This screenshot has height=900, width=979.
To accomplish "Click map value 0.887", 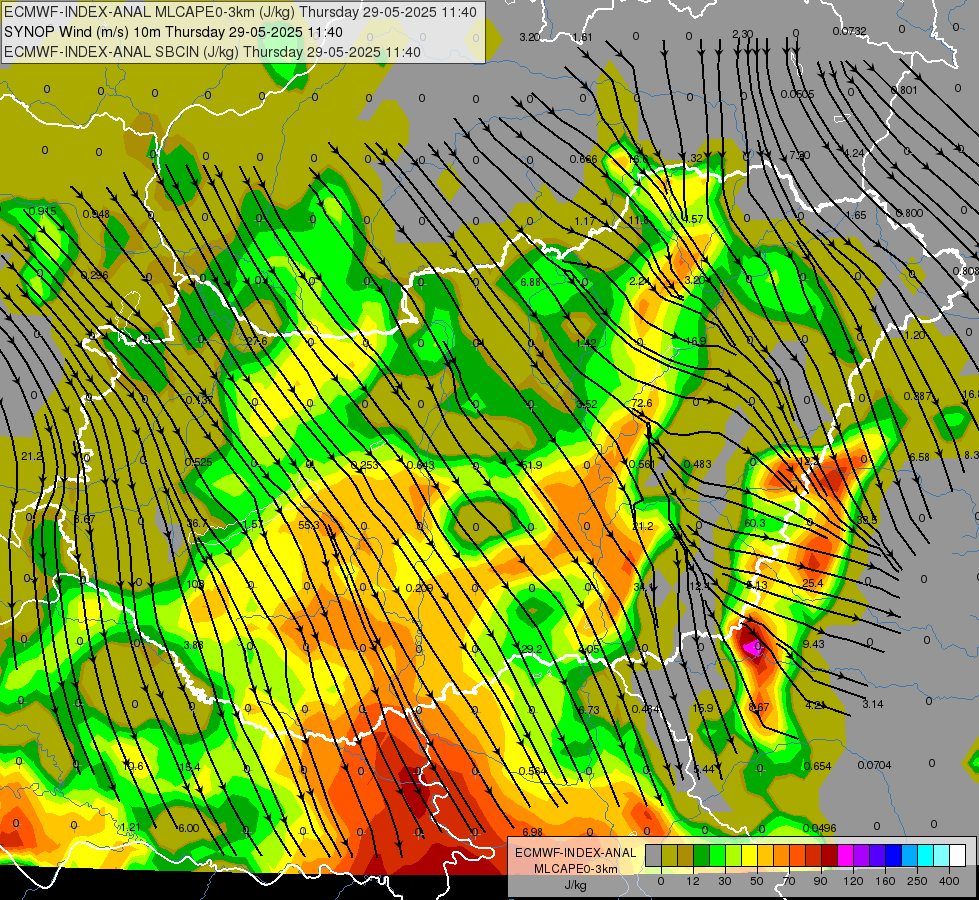I will tap(917, 397).
